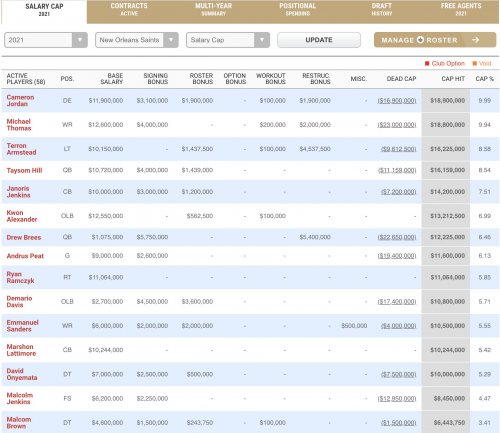Open the Salary Cap 2021 tab
Screen dimensions: 500x433
tap(44, 11)
